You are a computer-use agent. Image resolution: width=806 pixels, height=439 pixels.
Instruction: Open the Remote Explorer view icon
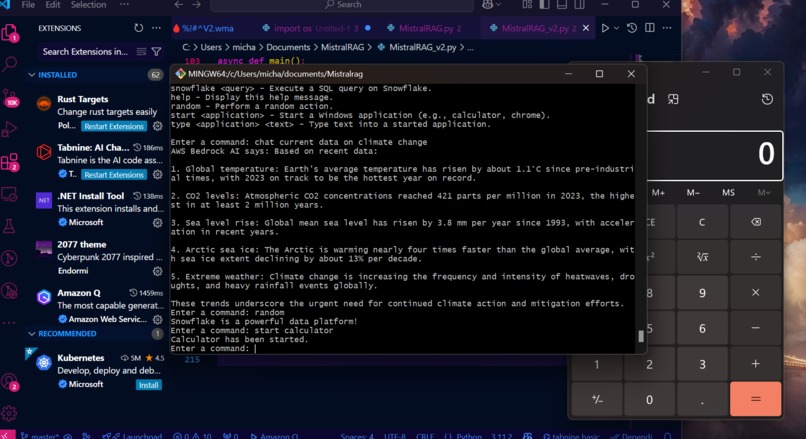tap(10, 194)
